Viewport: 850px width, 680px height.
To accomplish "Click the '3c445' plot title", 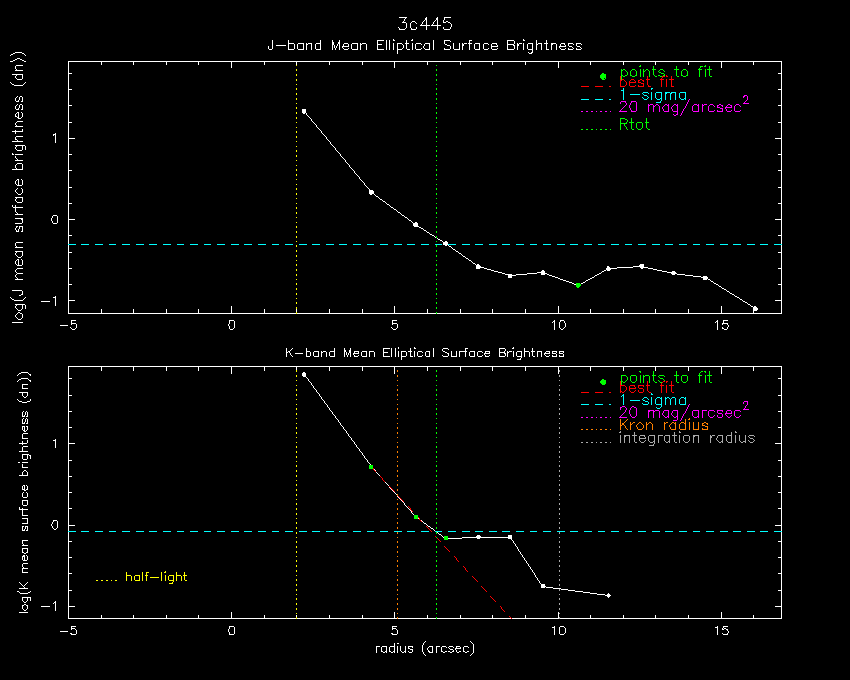I will click(425, 22).
